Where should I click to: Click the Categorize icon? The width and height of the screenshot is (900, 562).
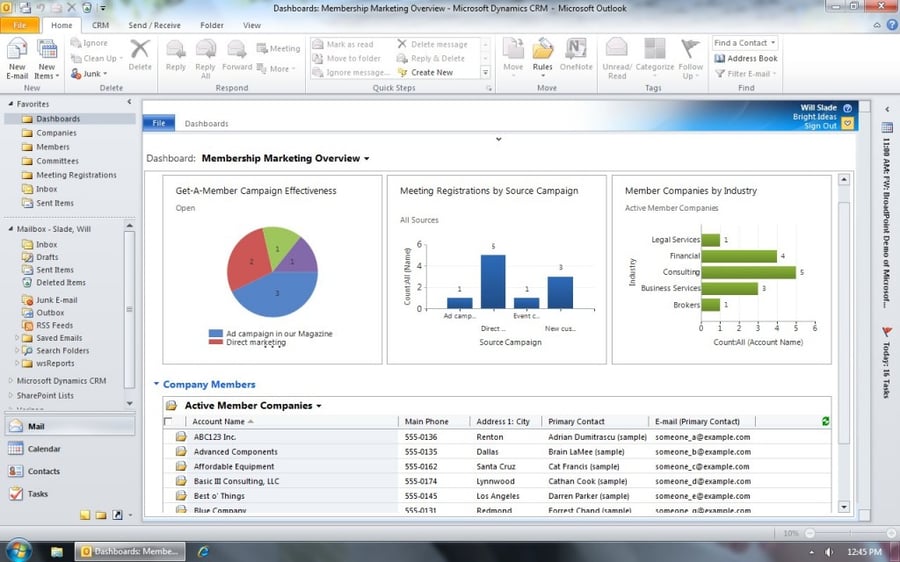pos(654,49)
